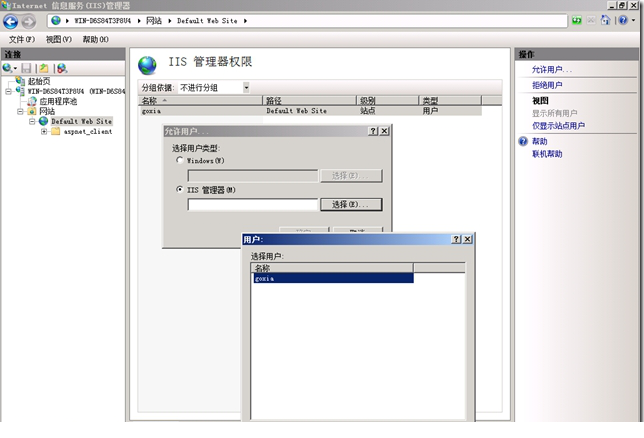644x438 pixels.
Task: Close the 允许用户 dialog
Action: [384, 131]
